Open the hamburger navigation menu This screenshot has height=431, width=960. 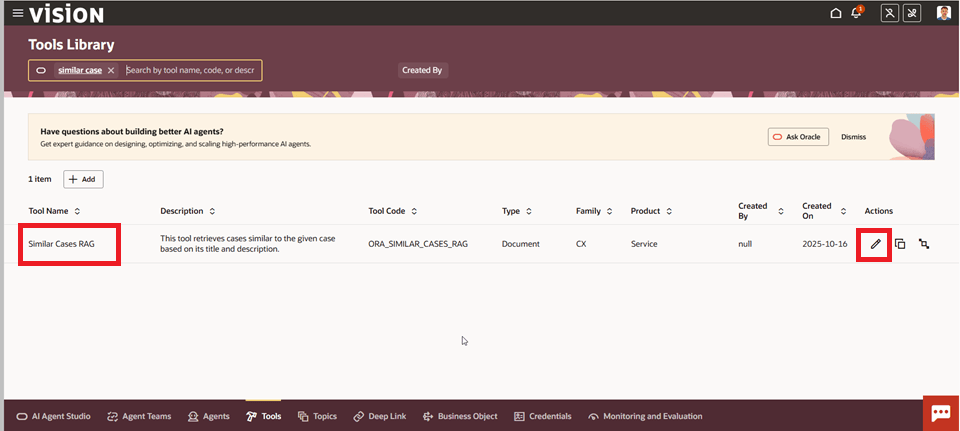(x=18, y=13)
